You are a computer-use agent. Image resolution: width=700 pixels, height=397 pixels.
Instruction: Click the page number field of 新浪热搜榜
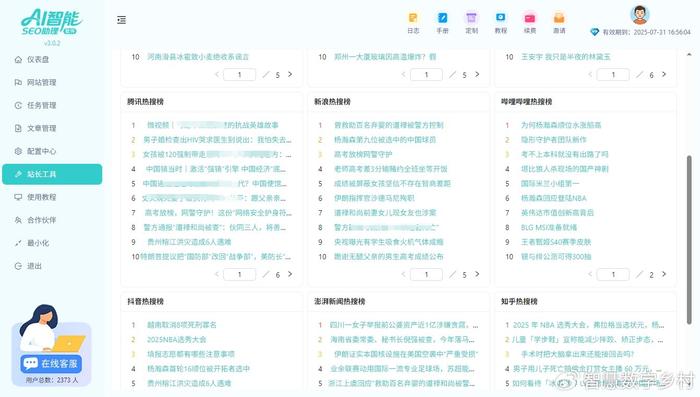click(426, 274)
